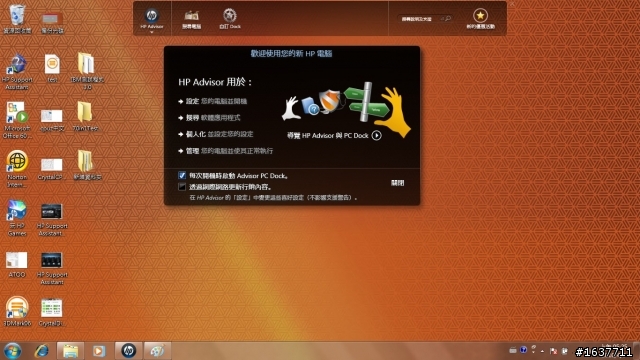Select the 新增資料夾 new folder icon
640x360 pixels.
[x=87, y=165]
